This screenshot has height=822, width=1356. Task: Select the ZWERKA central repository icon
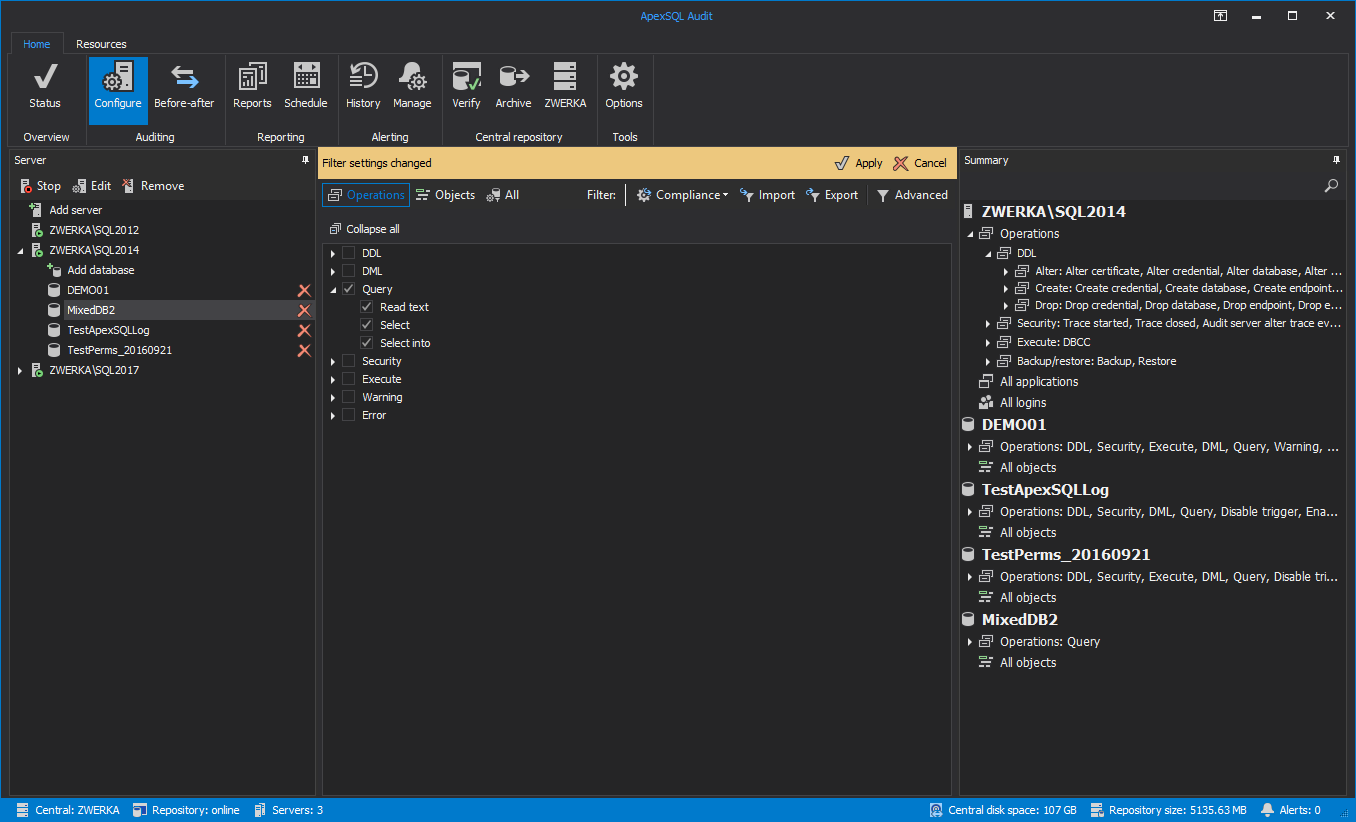[x=565, y=87]
